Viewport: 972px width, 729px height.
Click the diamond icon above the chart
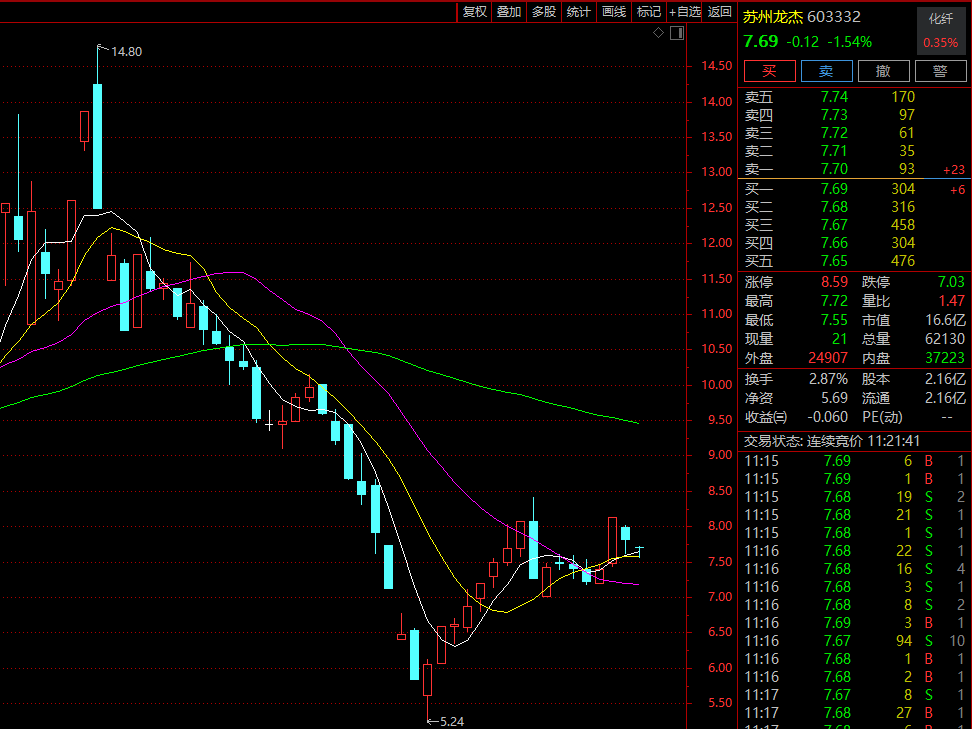658,33
